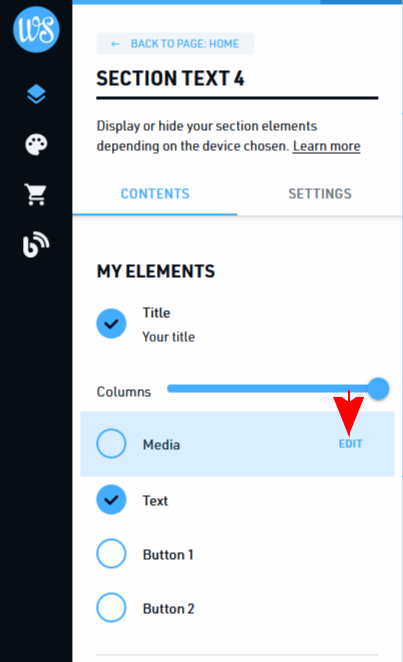
Task: Click the WS logo icon
Action: (36, 30)
